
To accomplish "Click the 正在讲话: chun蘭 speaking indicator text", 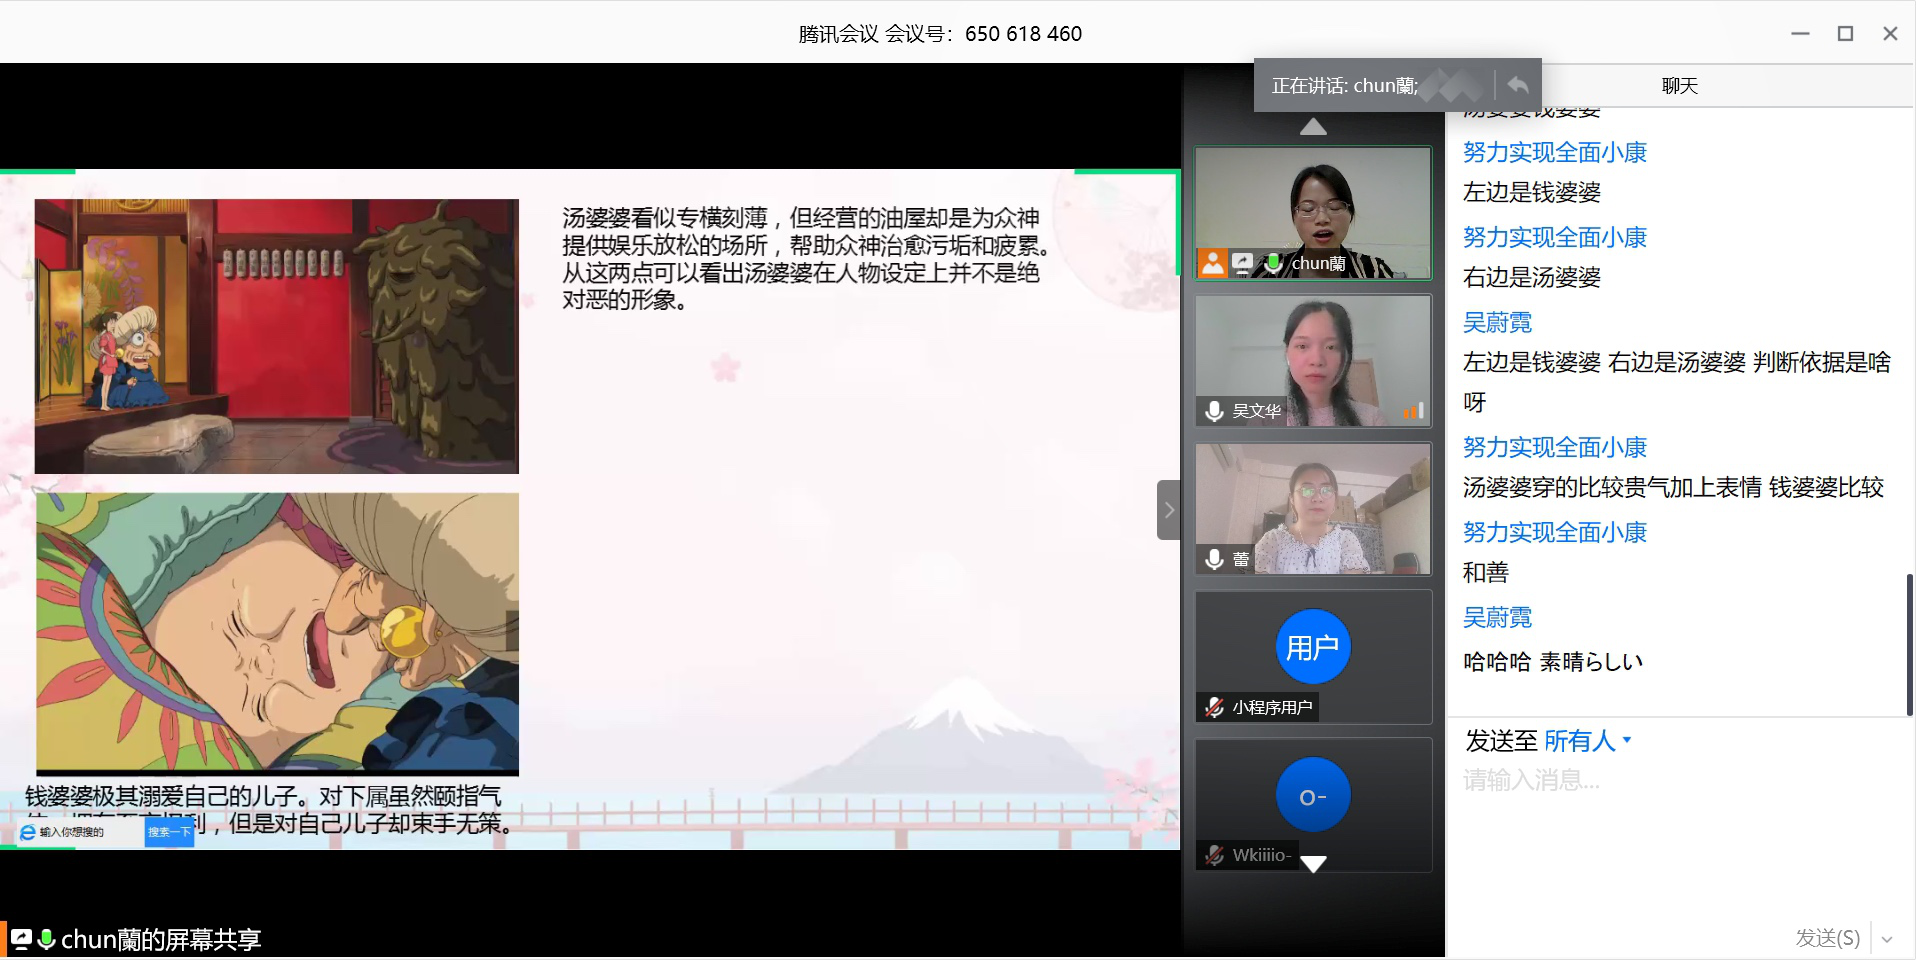I will click(x=1345, y=86).
